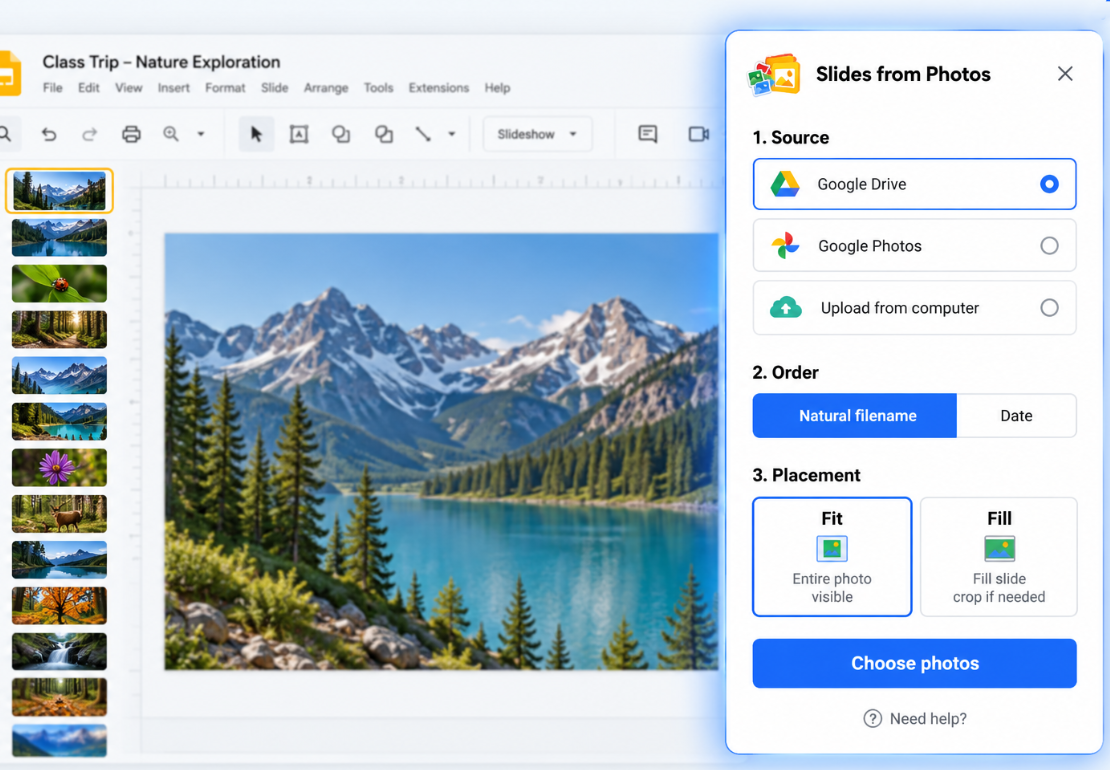Open the Tools menu
The height and width of the screenshot is (770, 1110).
coord(378,88)
